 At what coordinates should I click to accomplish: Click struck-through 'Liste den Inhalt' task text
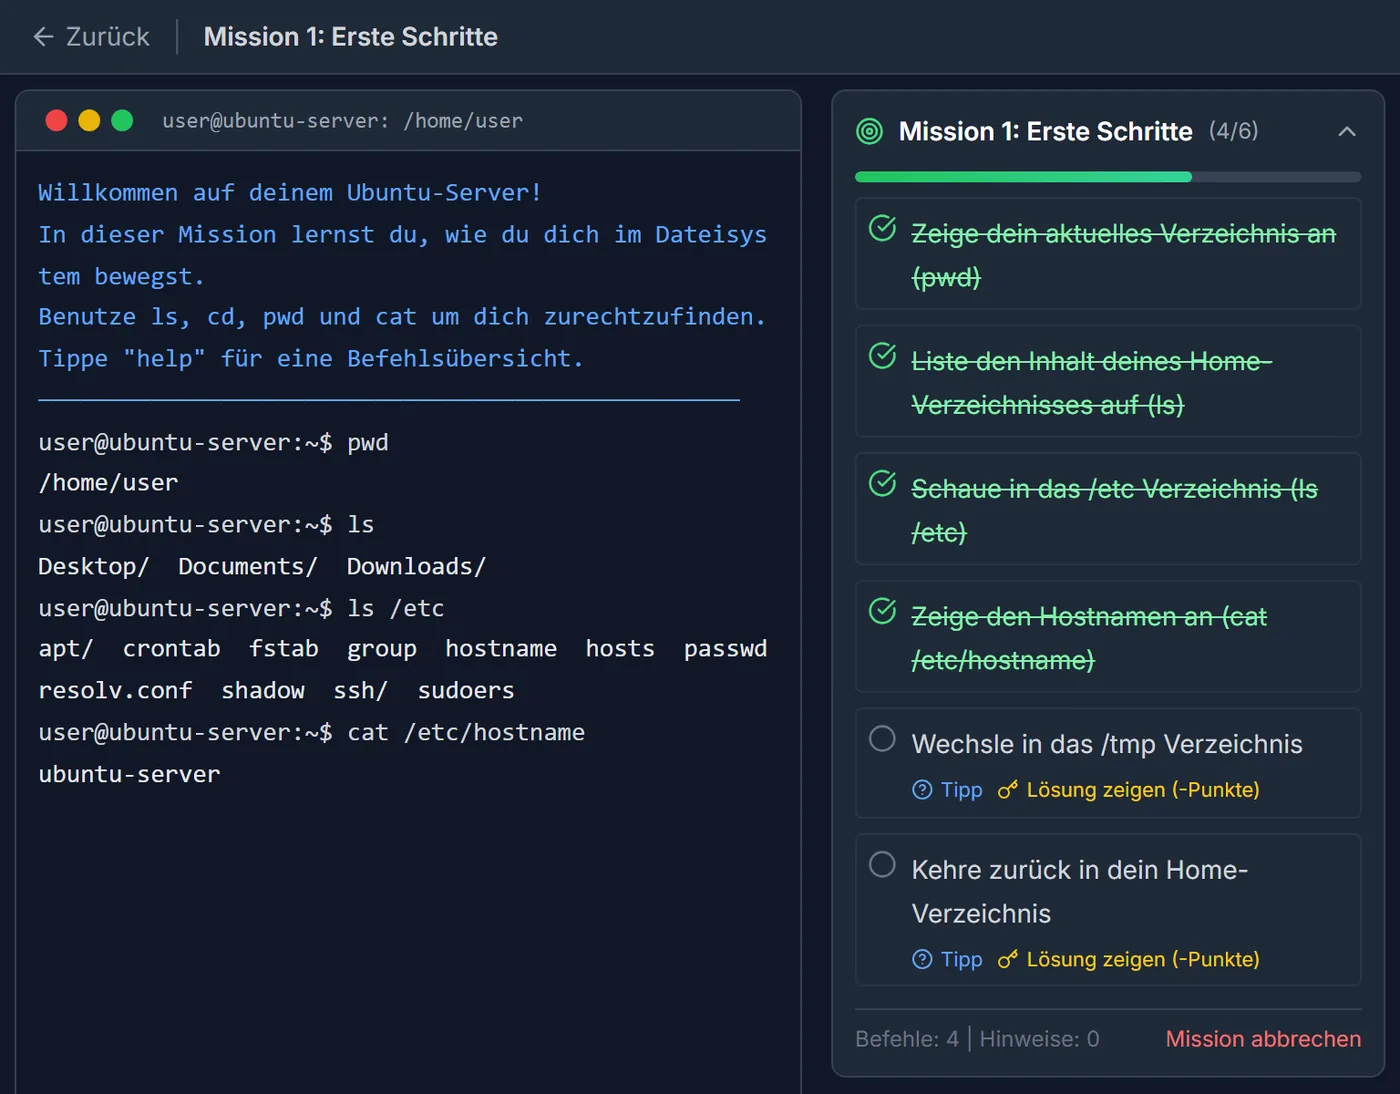tap(1091, 383)
